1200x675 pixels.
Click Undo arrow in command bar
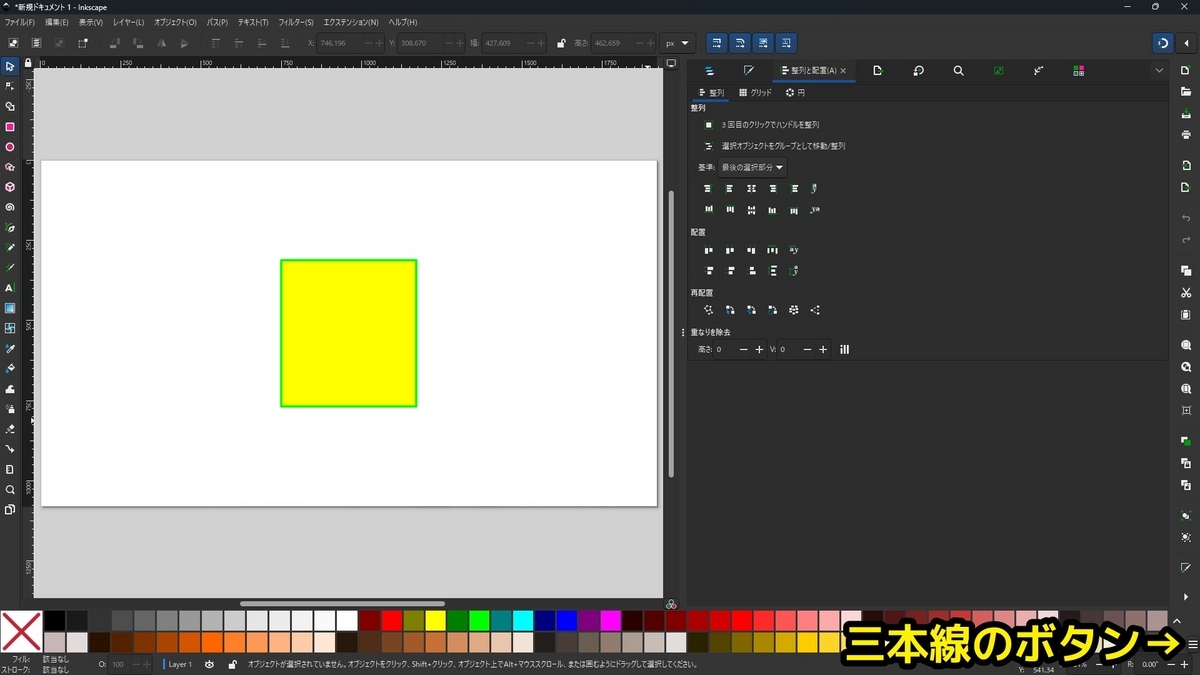tap(1186, 217)
